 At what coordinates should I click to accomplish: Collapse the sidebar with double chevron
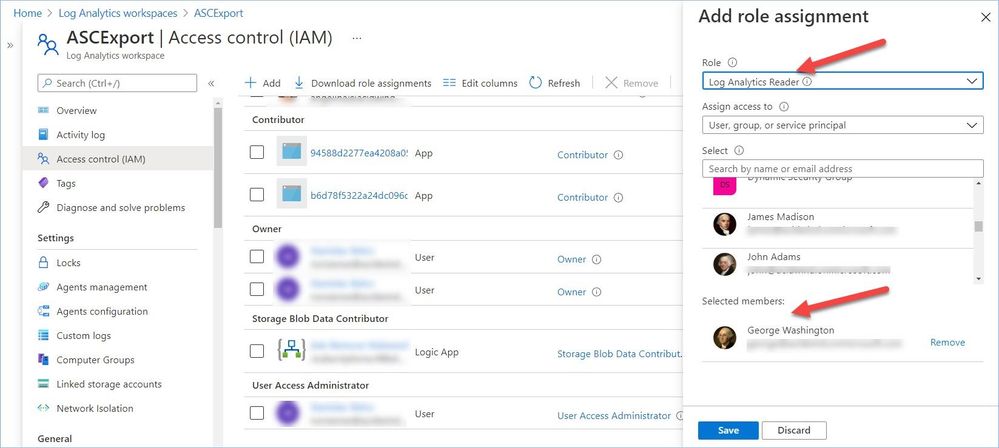211,83
